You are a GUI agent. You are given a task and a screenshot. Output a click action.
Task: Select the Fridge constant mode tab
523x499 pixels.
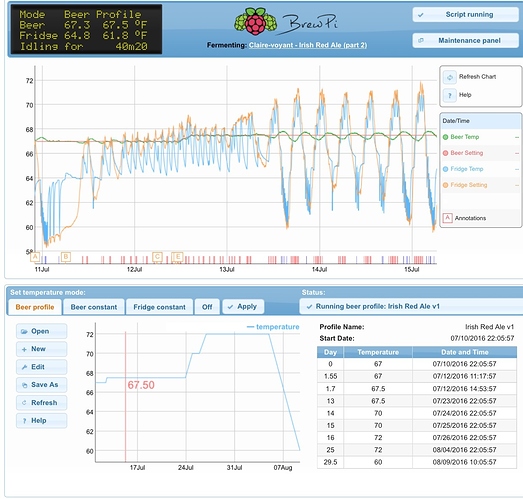click(x=159, y=307)
